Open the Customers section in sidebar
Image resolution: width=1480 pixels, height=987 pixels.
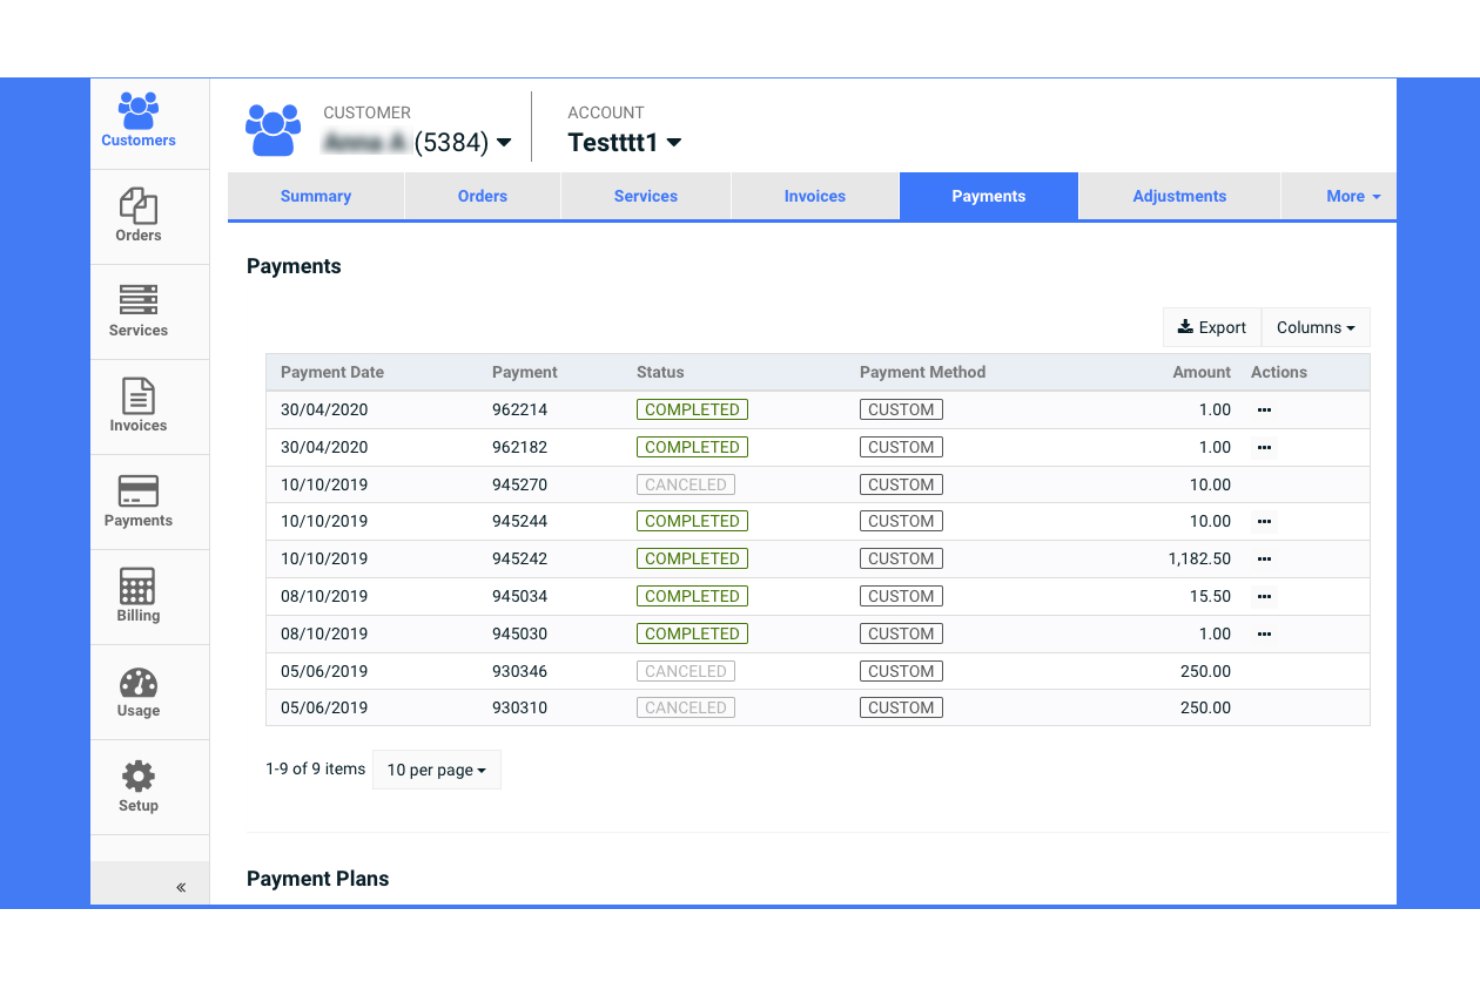pos(137,120)
